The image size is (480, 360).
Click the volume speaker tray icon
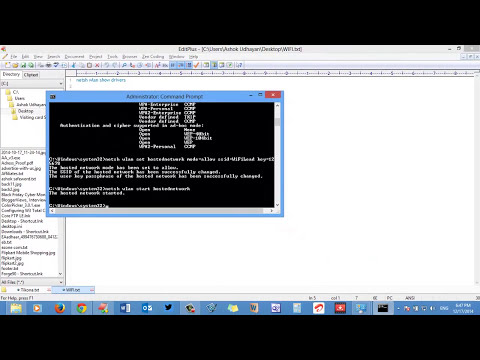(x=432, y=308)
